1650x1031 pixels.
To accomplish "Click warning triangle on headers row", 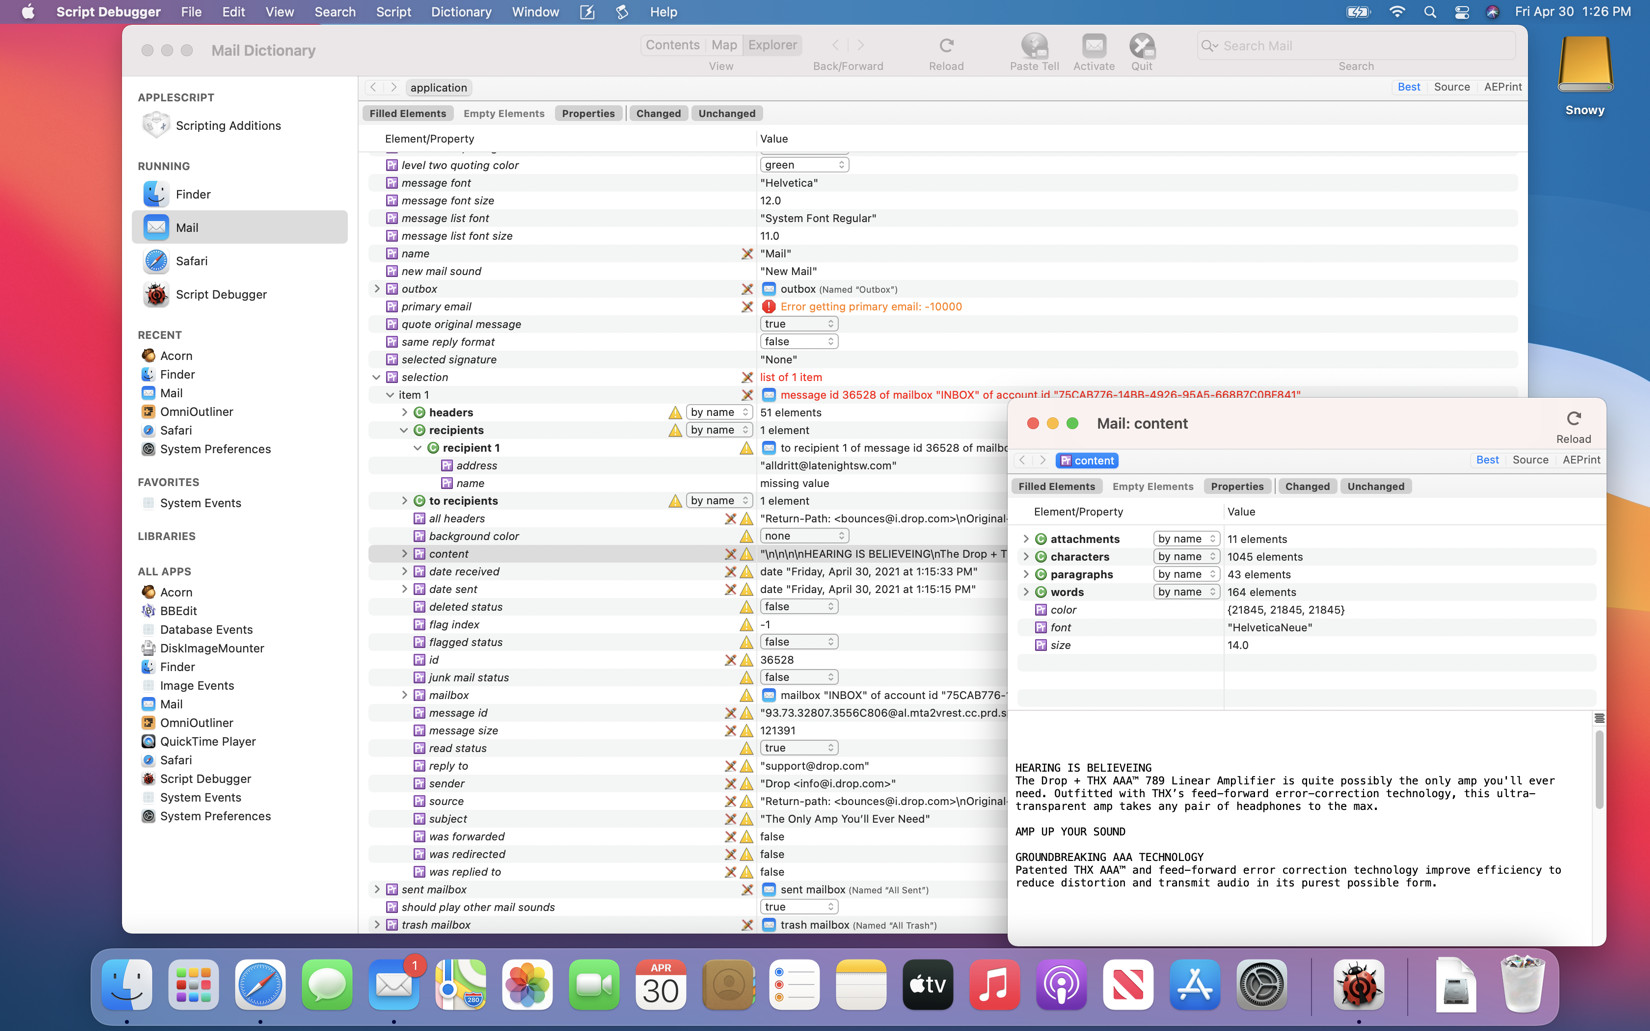I will coord(675,413).
